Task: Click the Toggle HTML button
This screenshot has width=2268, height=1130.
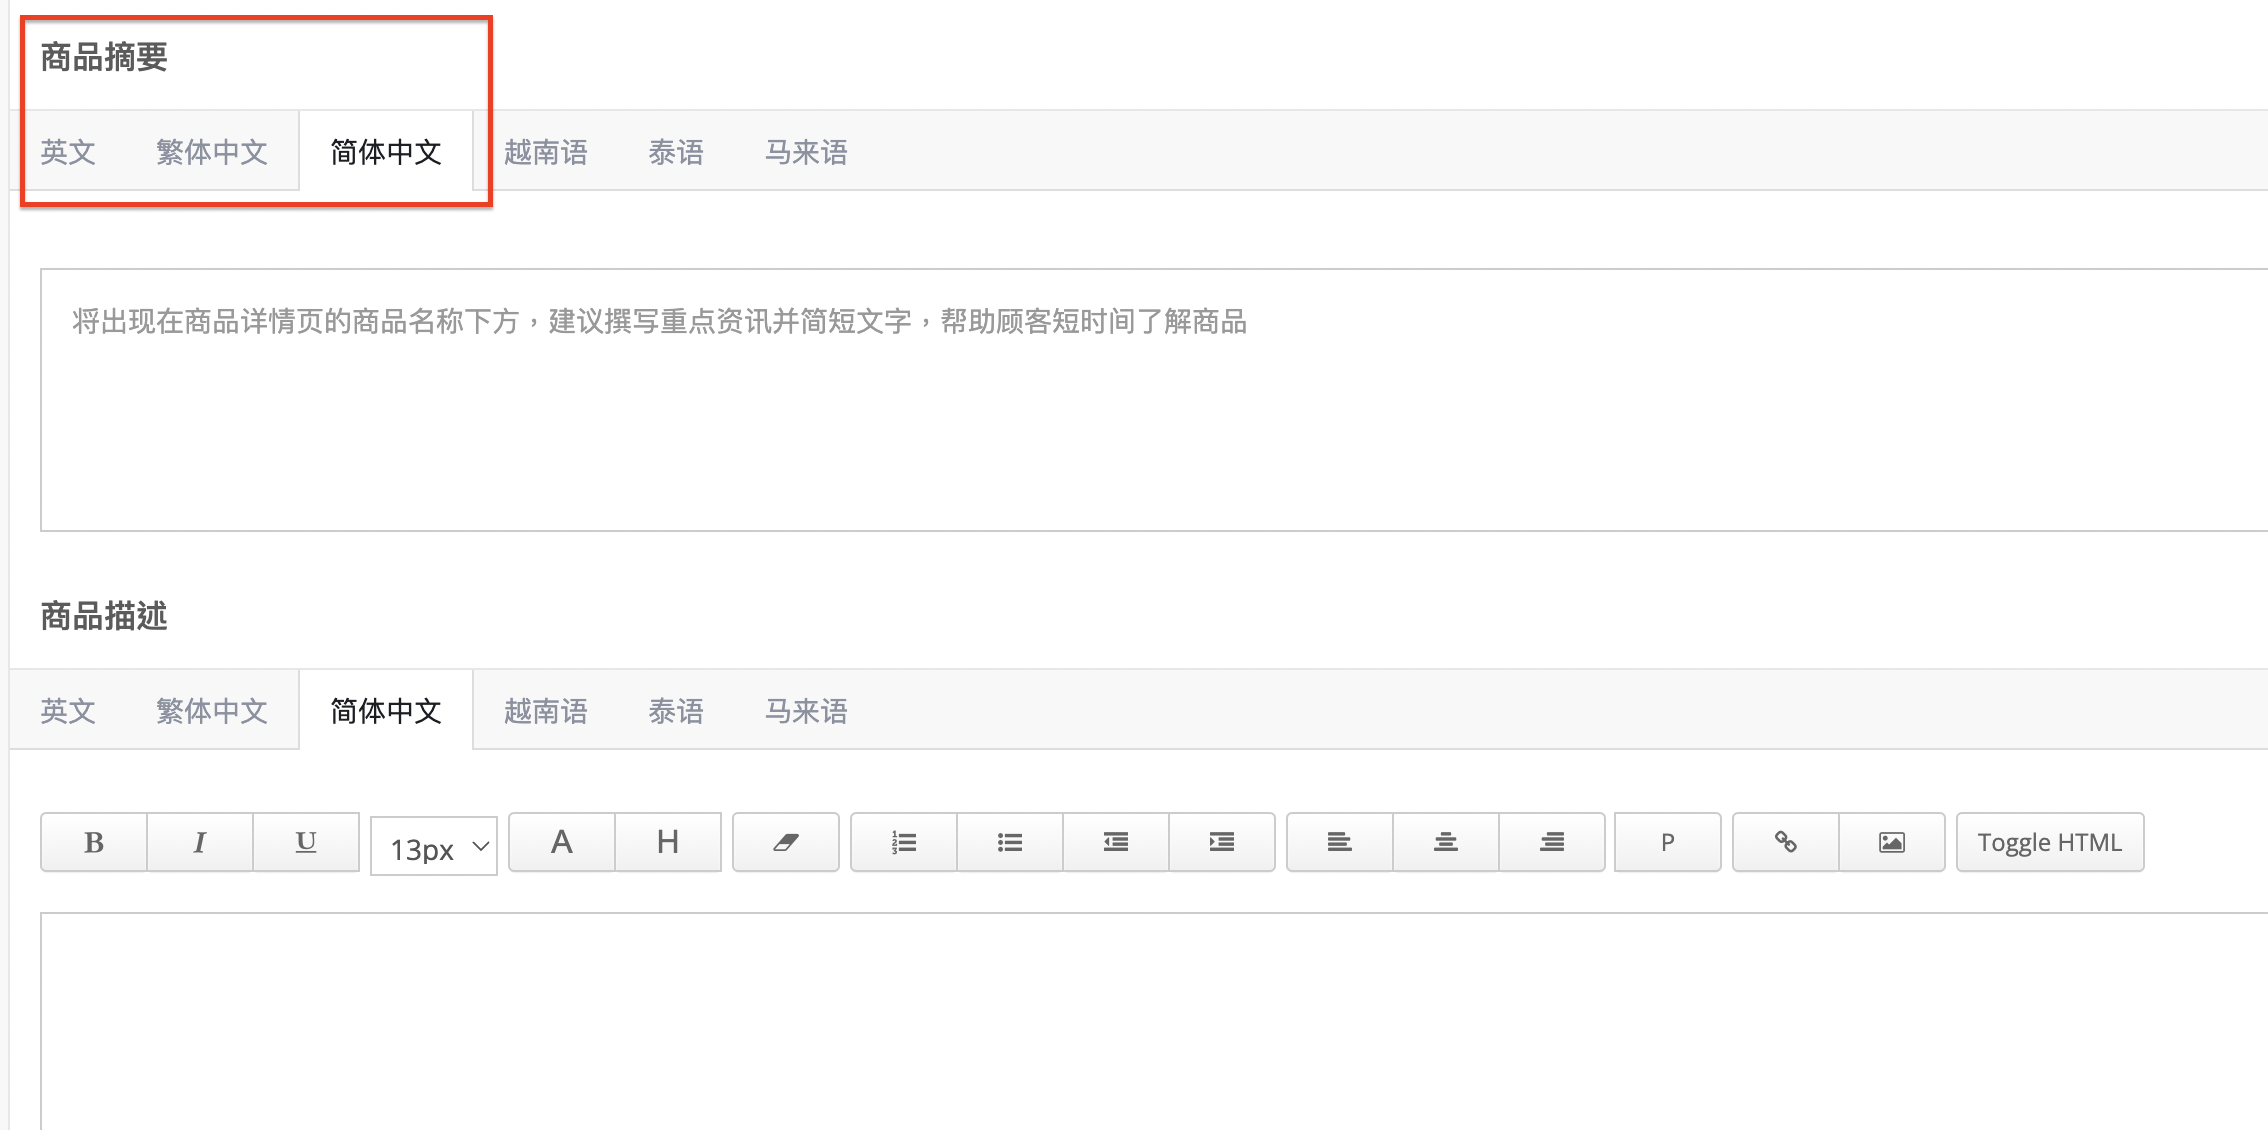Action: pyautogui.click(x=2050, y=842)
